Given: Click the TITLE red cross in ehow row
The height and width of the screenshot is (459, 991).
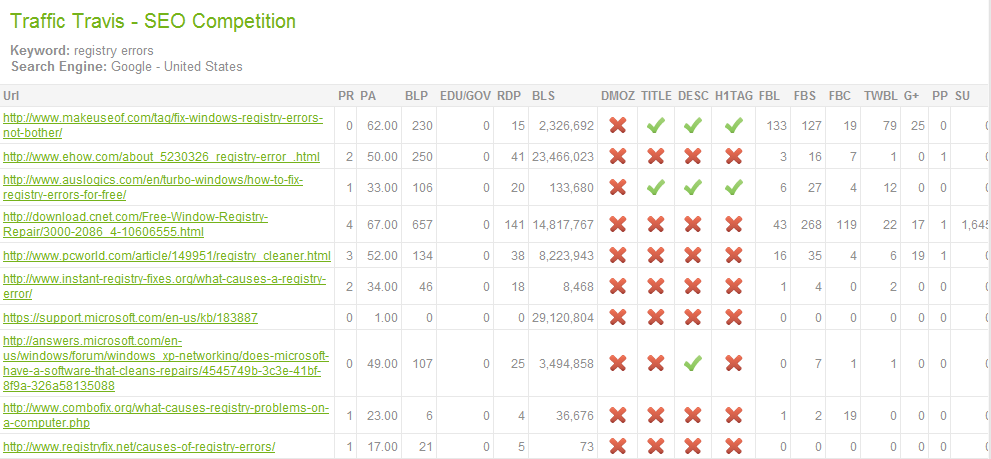Looking at the screenshot, I should 655,156.
